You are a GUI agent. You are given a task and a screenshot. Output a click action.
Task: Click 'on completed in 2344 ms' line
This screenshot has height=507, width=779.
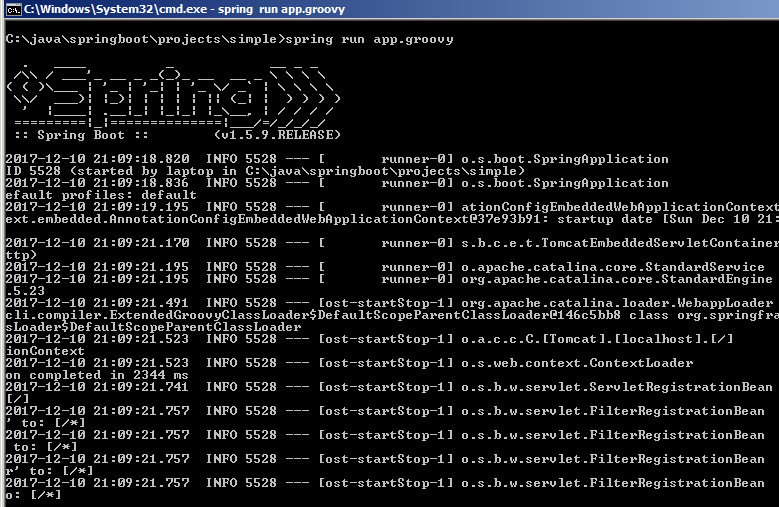pyautogui.click(x=97, y=375)
